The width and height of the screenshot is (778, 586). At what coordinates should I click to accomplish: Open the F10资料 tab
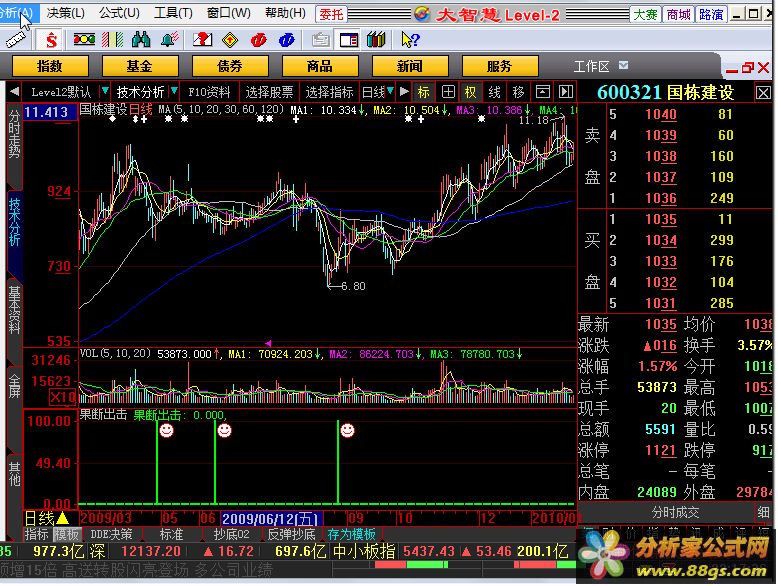209,92
